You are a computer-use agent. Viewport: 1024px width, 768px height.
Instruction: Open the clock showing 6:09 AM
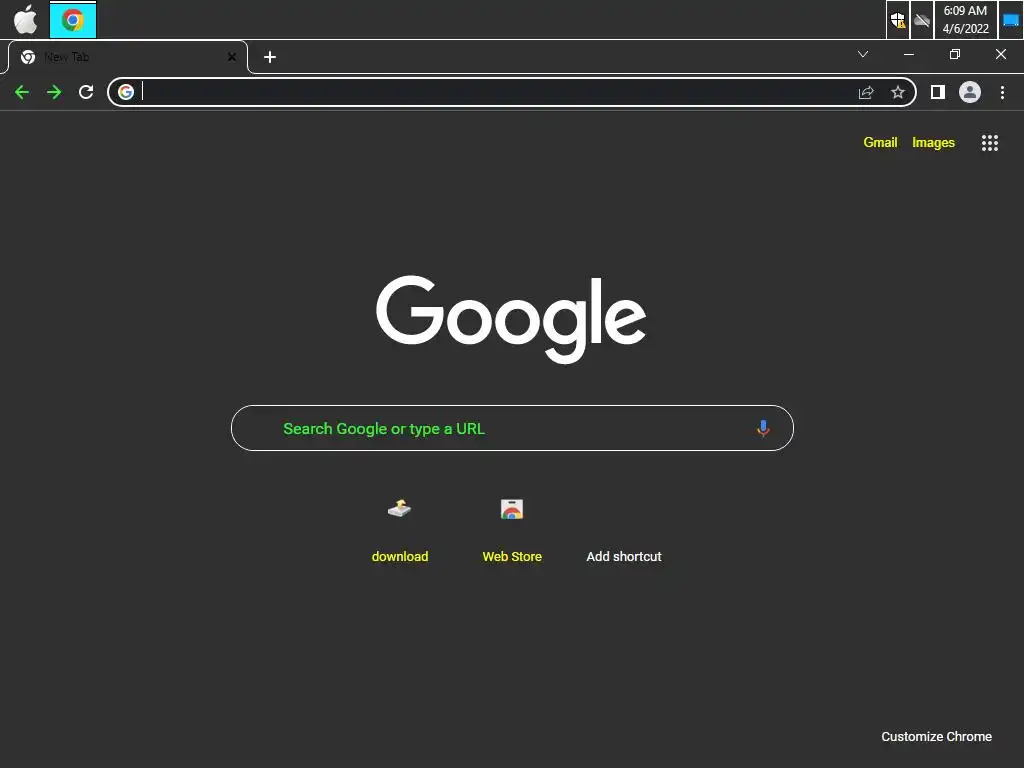(965, 20)
